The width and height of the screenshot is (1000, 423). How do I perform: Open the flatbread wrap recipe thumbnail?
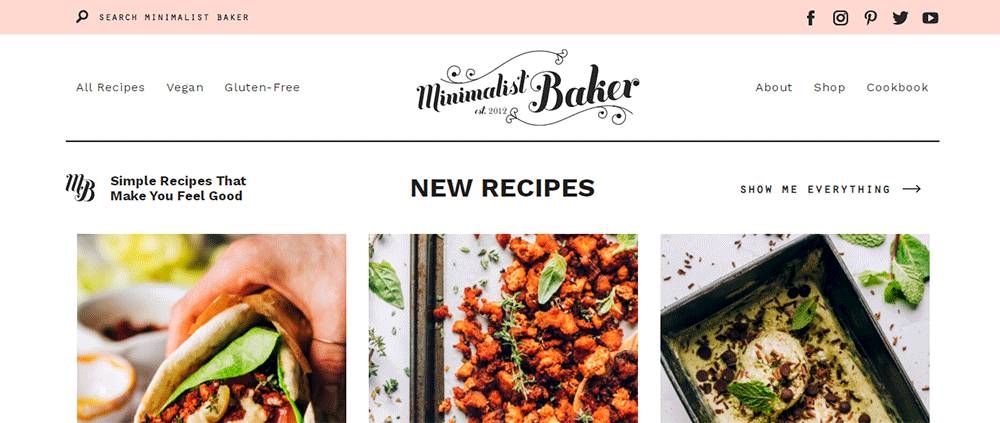coord(212,329)
